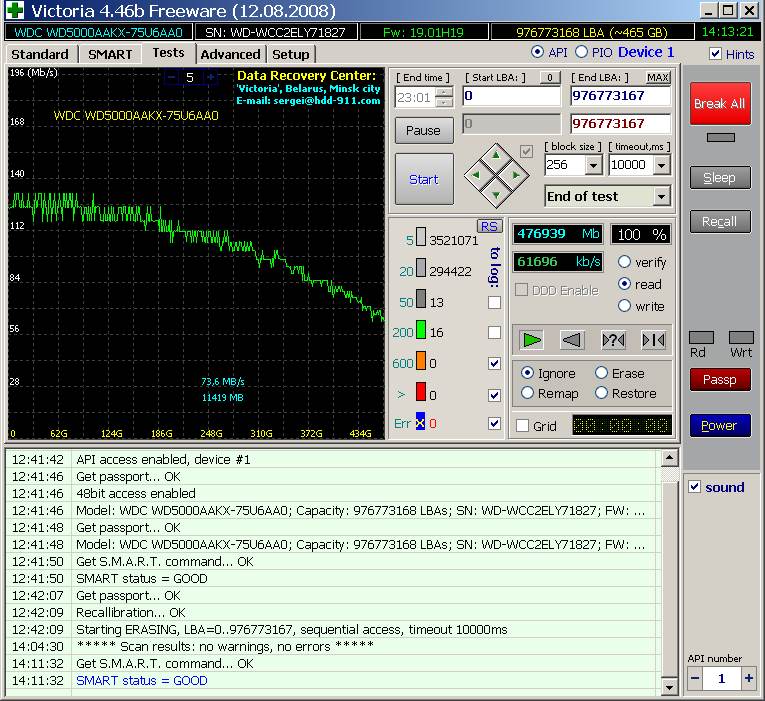Open the Setup tab
Image resolution: width=765 pixels, height=701 pixels.
click(291, 54)
